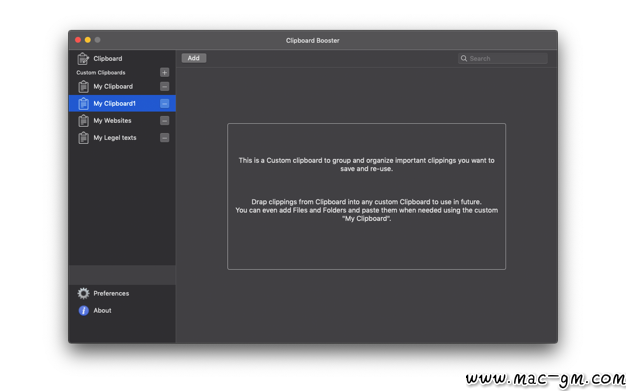
Task: Open Preferences via the gear icon
Action: pos(83,294)
